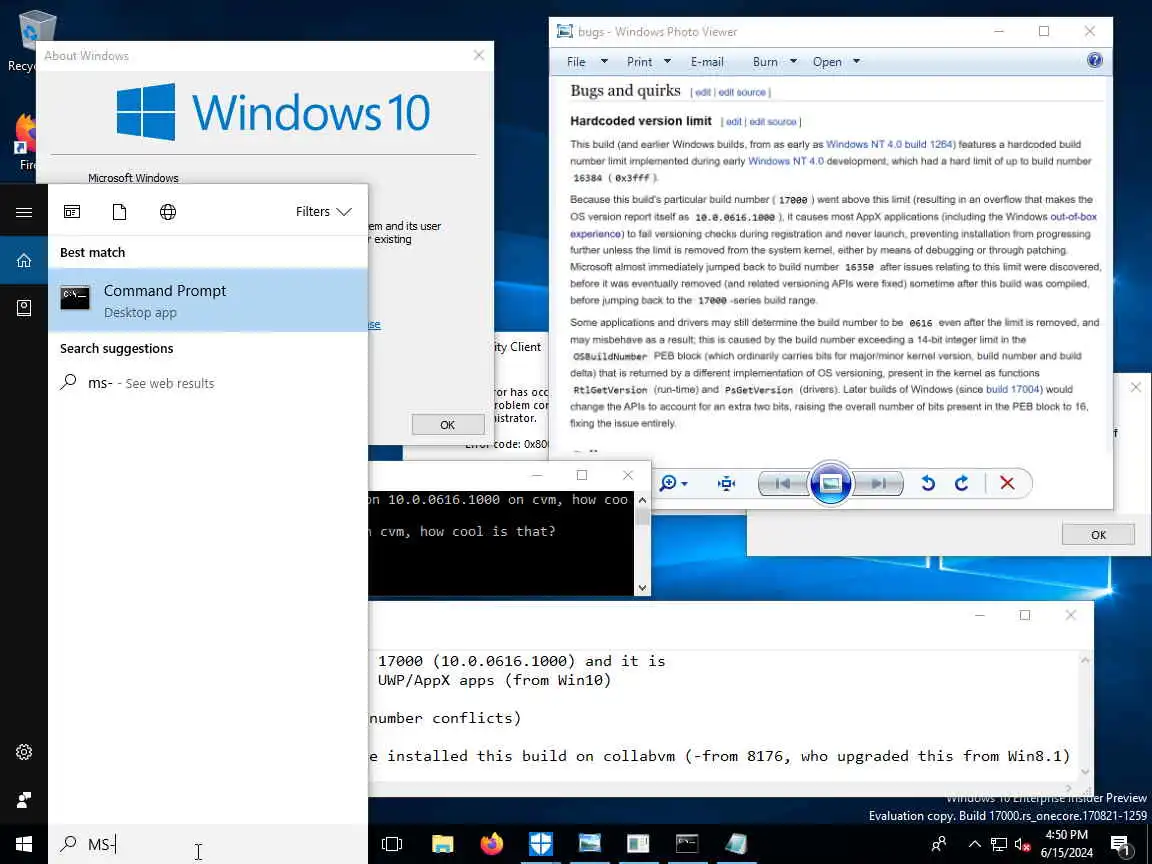Open search settings gear icon
The width and height of the screenshot is (1152, 864).
(x=24, y=752)
